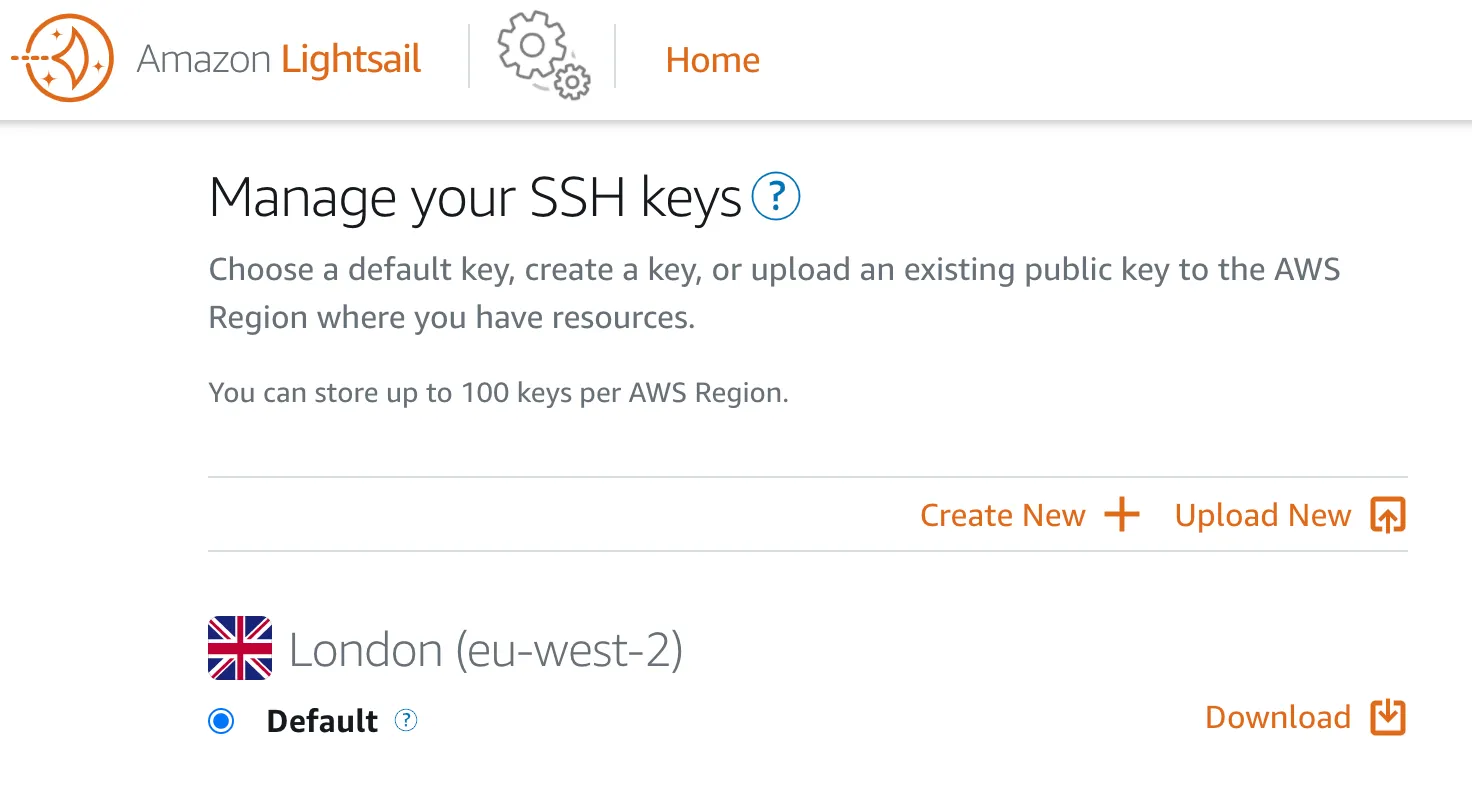Screen dimensions: 1472x796
Task: Go to the Home menu item
Action: (x=712, y=60)
